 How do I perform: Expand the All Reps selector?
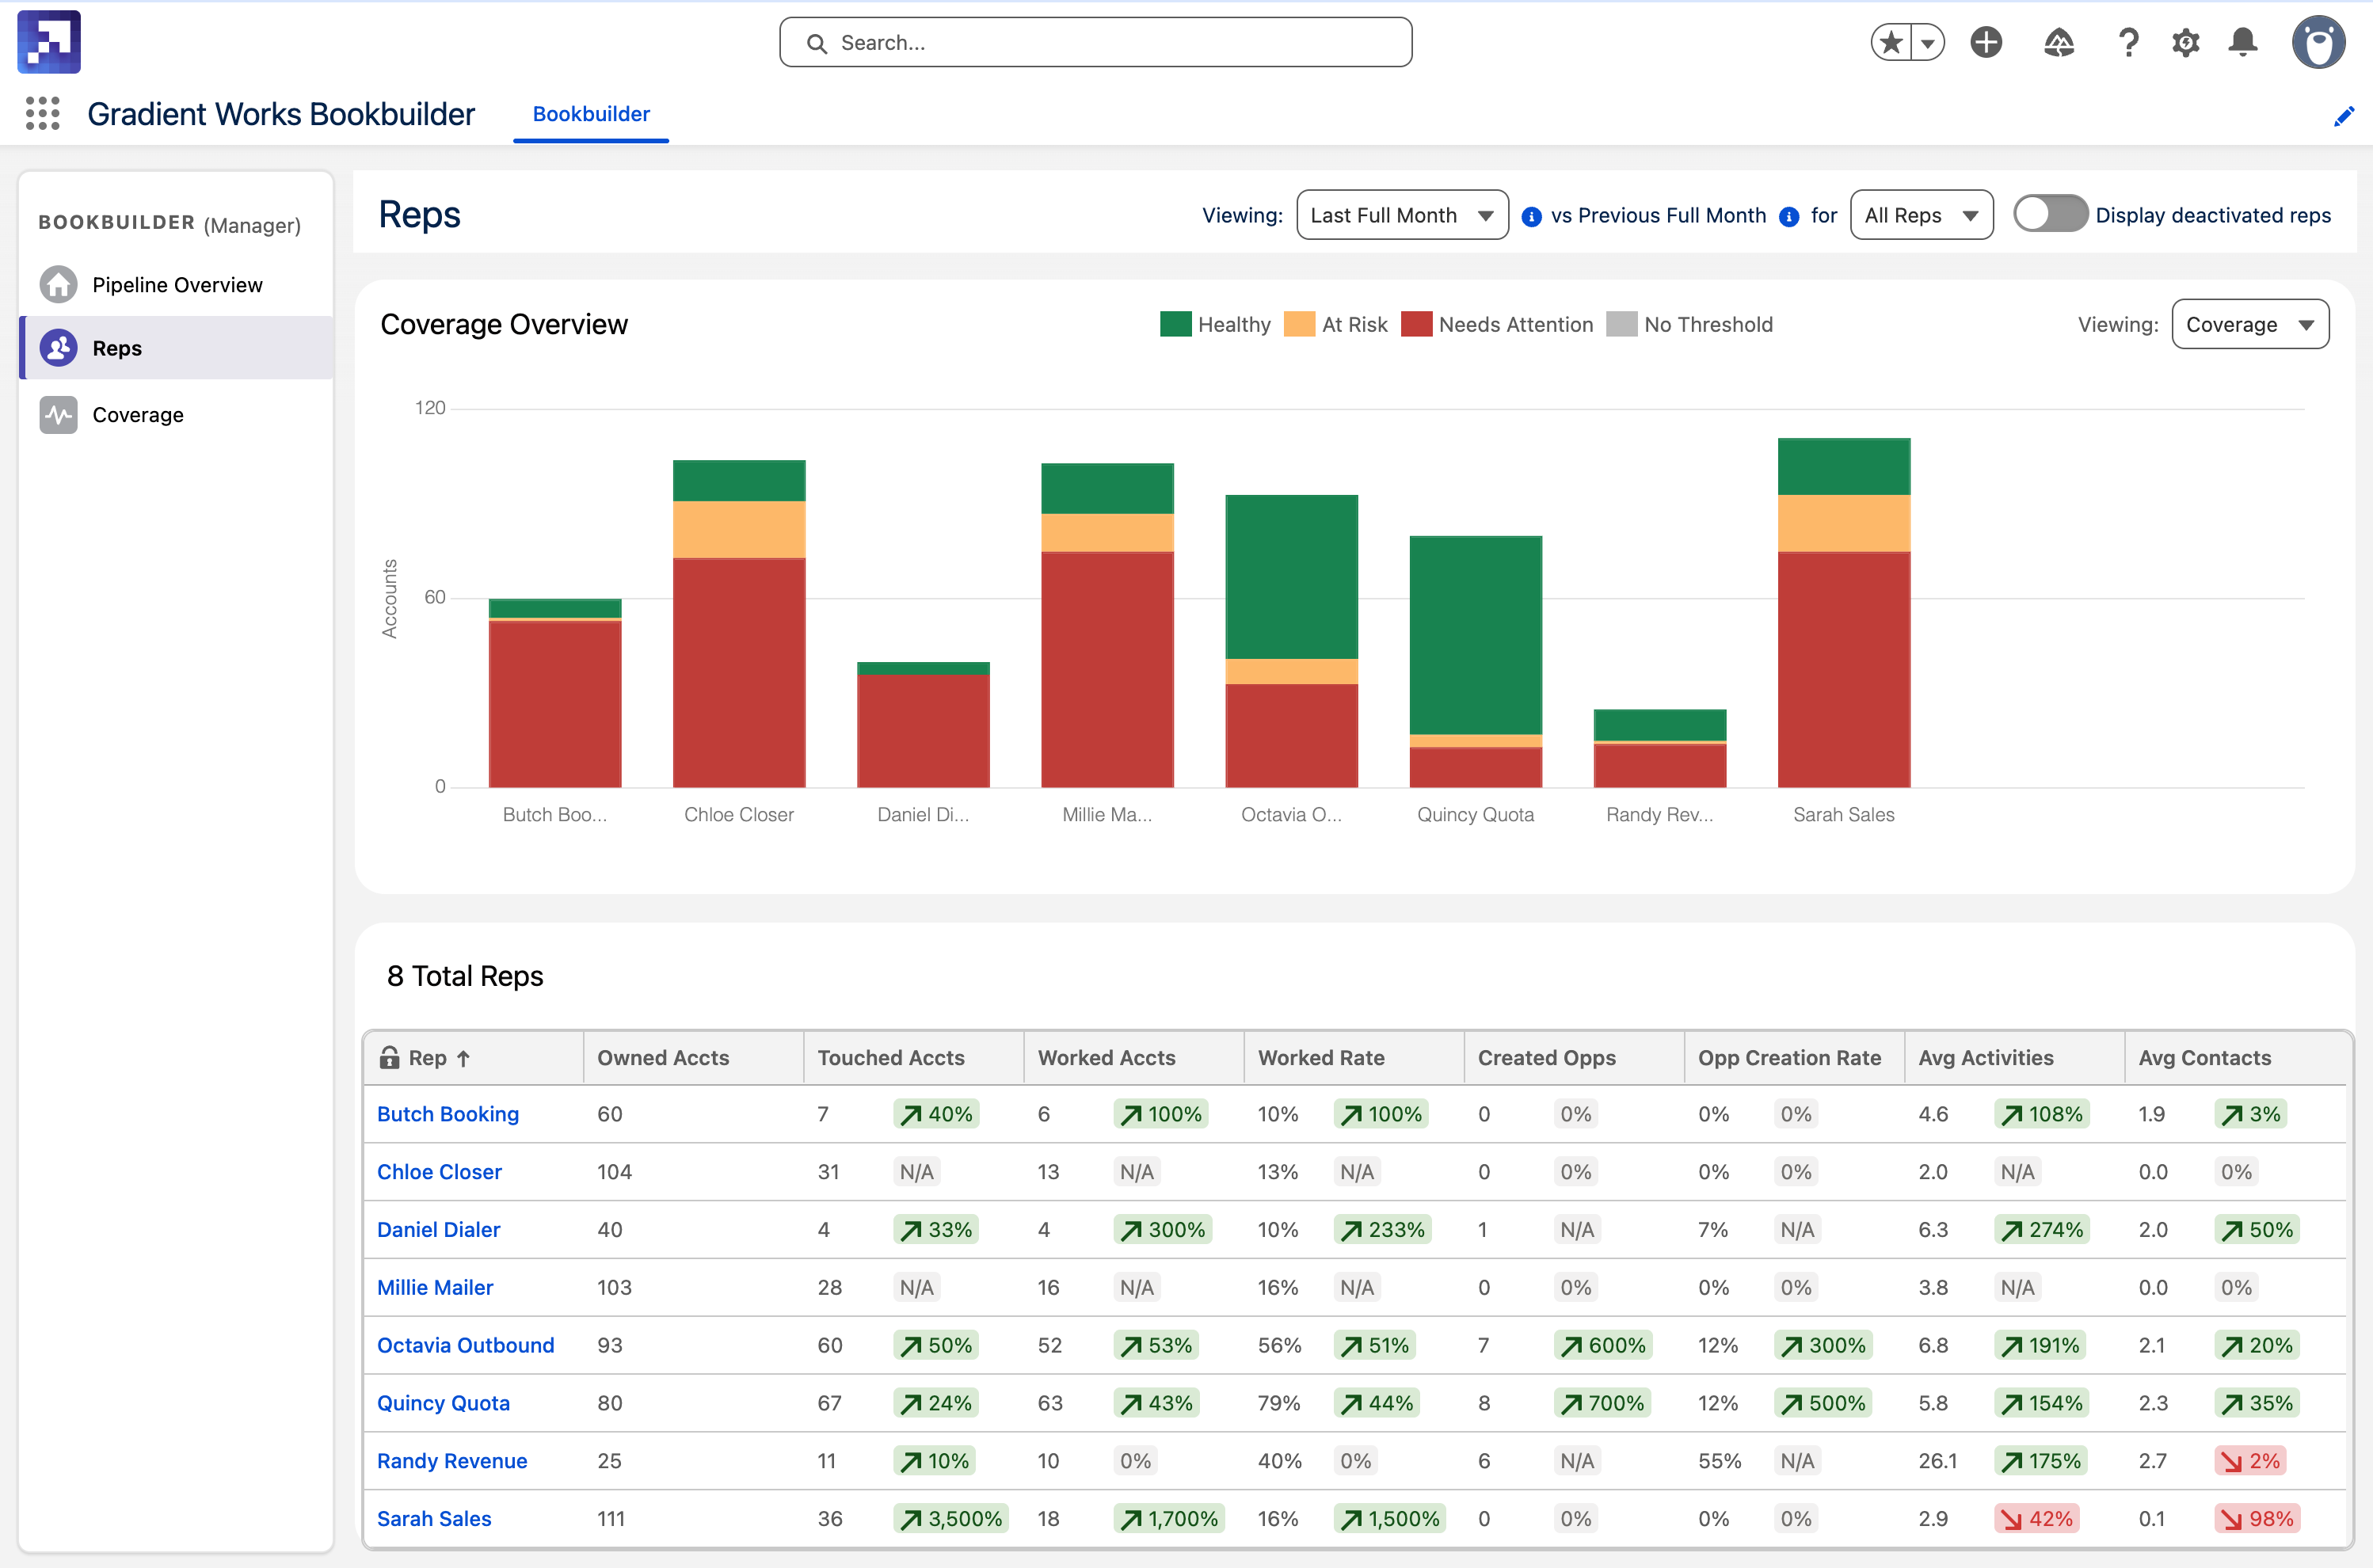pos(1921,214)
